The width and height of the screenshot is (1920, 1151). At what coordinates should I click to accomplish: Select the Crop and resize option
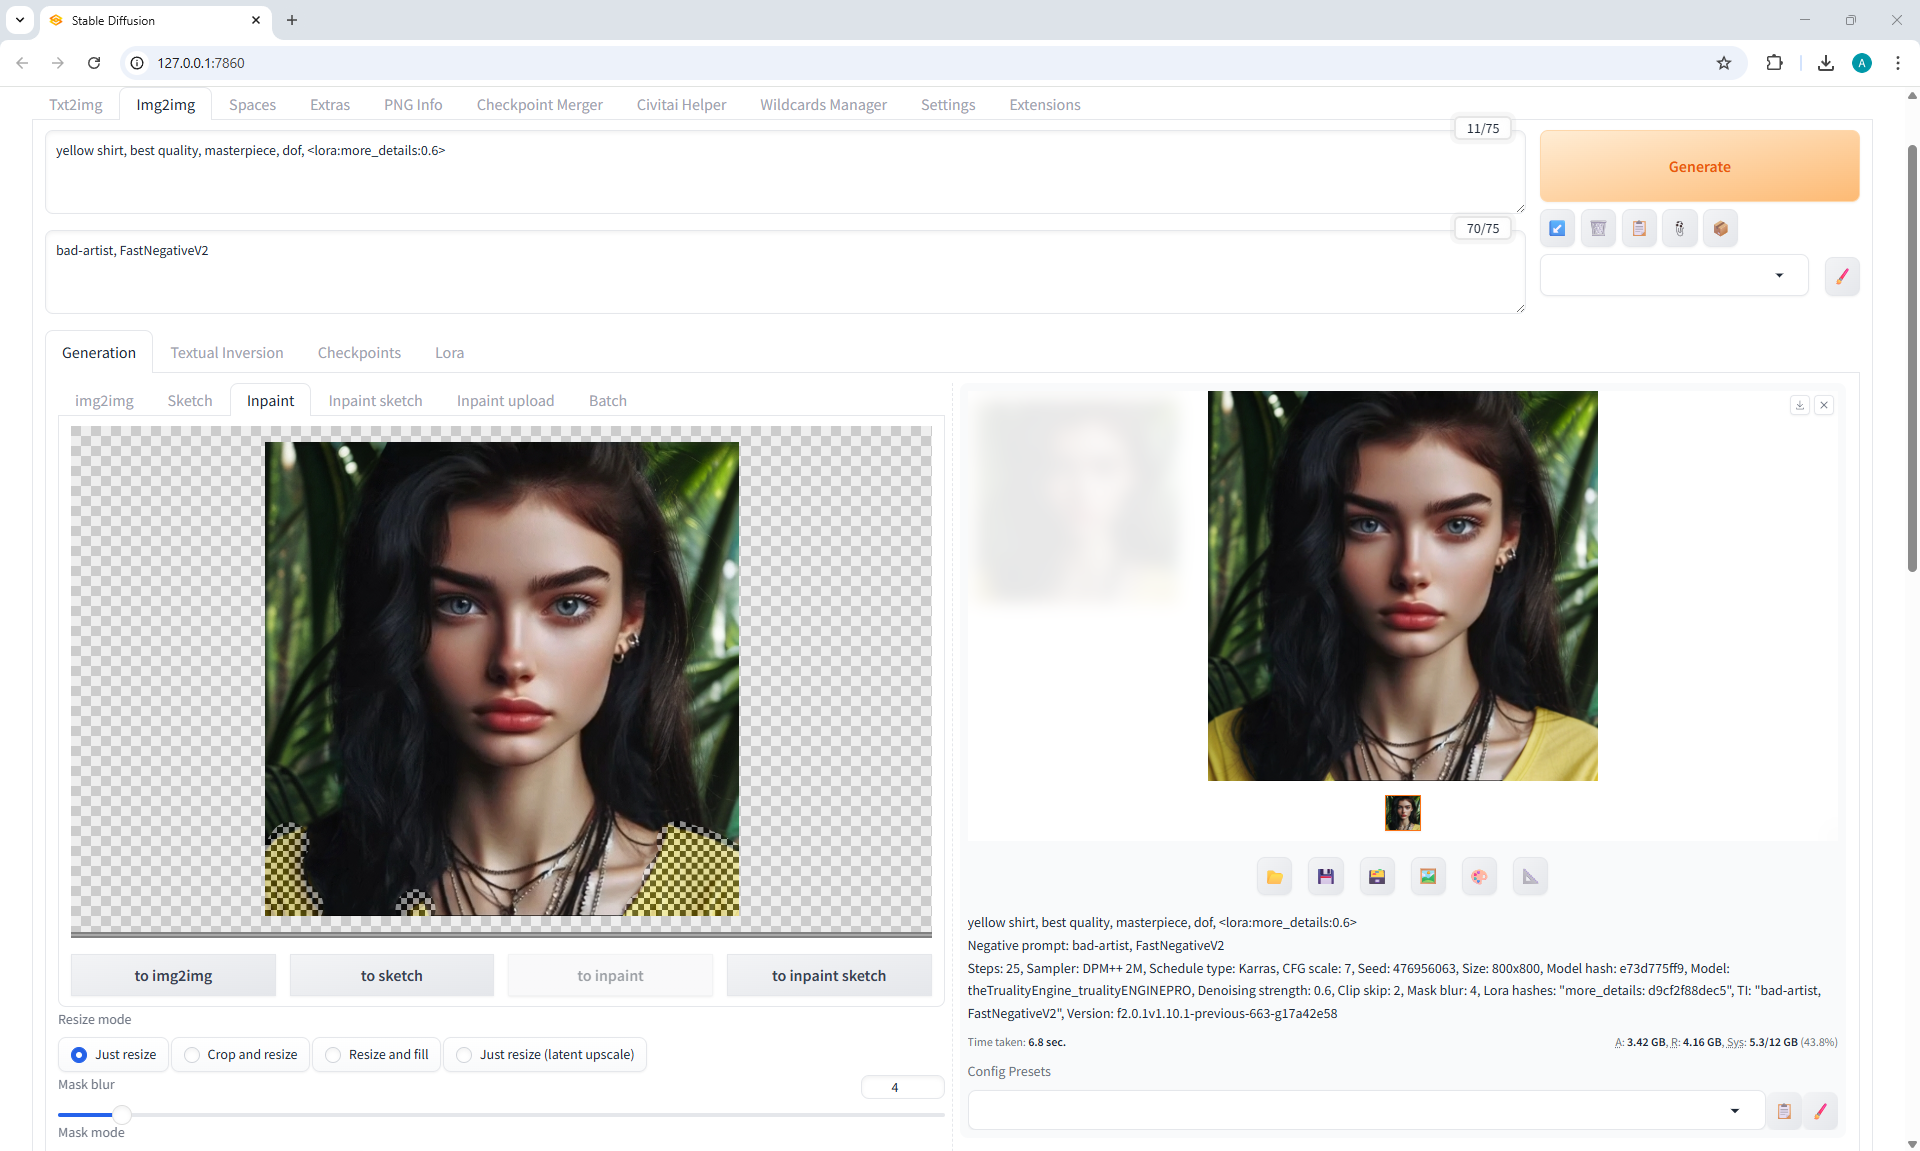pos(241,1055)
